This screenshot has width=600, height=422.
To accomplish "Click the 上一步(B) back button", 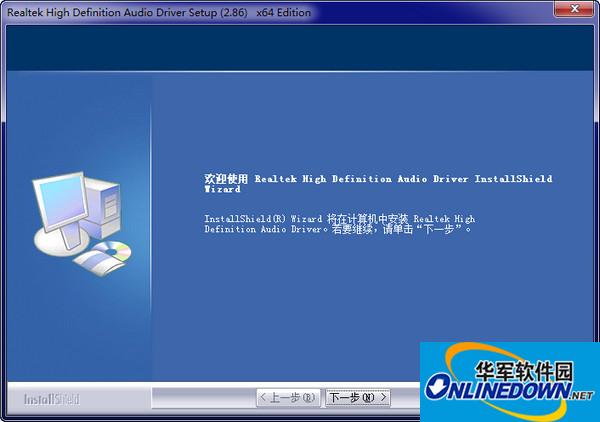I will tap(288, 398).
